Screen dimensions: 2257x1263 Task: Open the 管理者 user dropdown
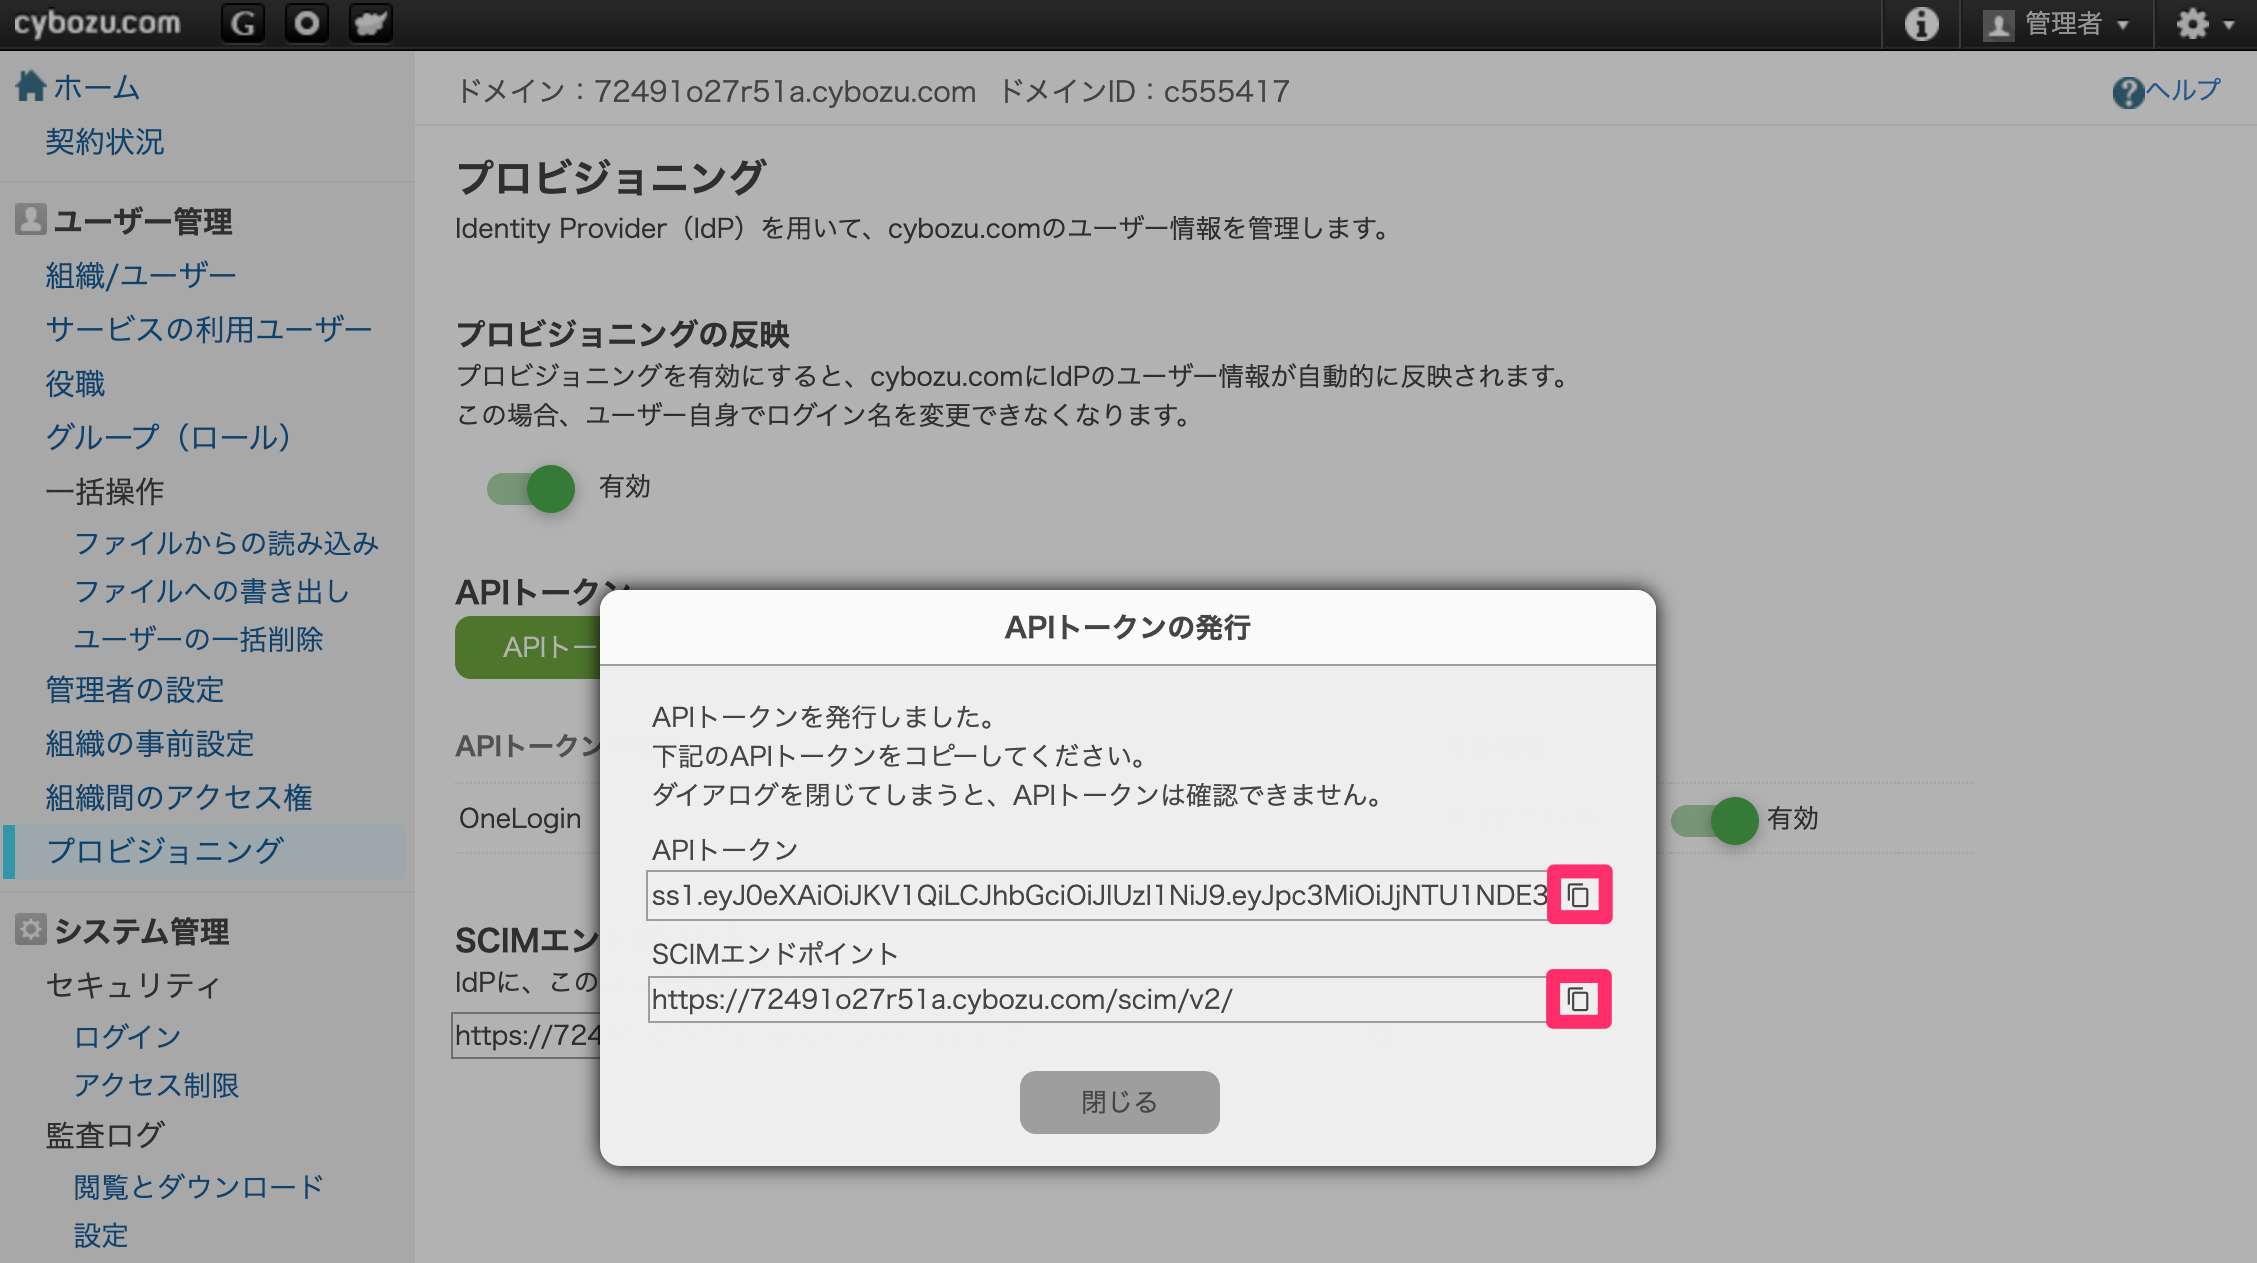pyautogui.click(x=2058, y=23)
